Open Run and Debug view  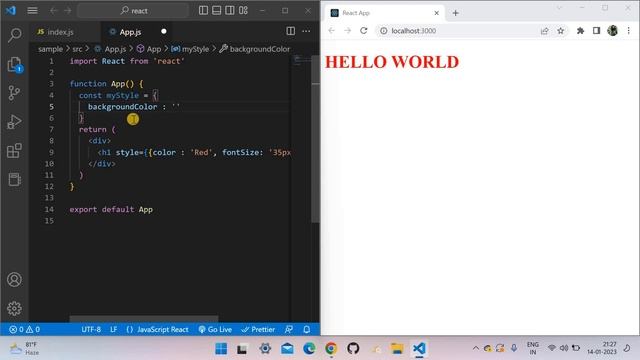tap(14, 122)
